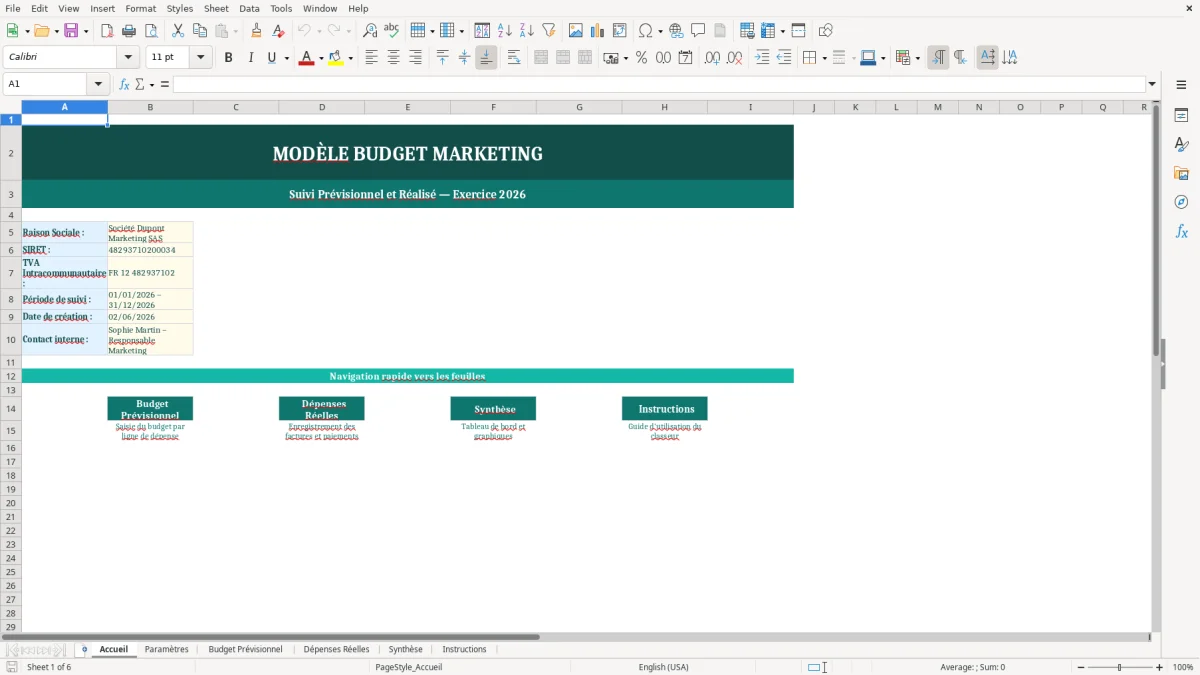Insert a comment
1200x675 pixels.
tap(699, 31)
